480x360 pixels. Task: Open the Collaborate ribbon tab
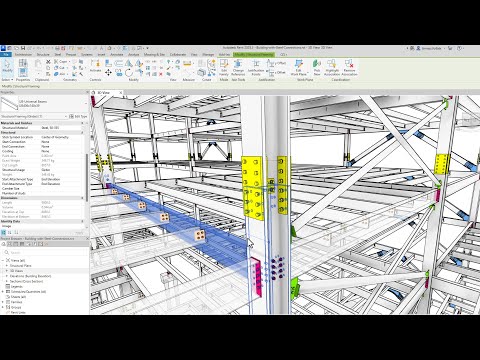[x=178, y=54]
